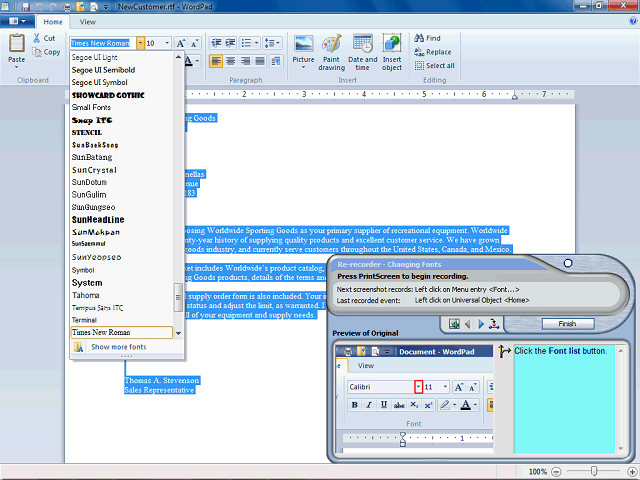640x480 pixels.
Task: Click the Re-recorder insert screenshot icon
Action: click(x=454, y=324)
